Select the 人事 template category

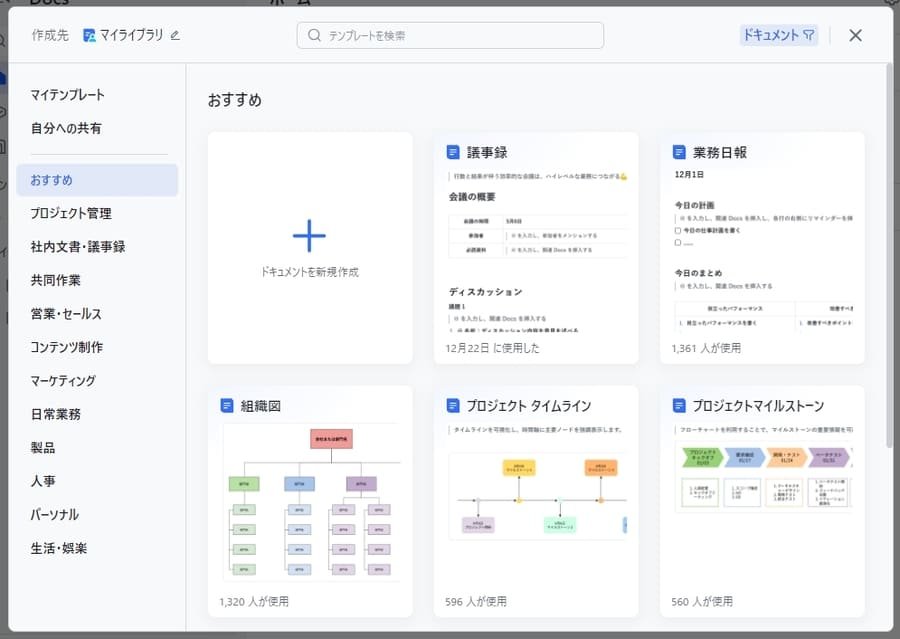[x=42, y=481]
